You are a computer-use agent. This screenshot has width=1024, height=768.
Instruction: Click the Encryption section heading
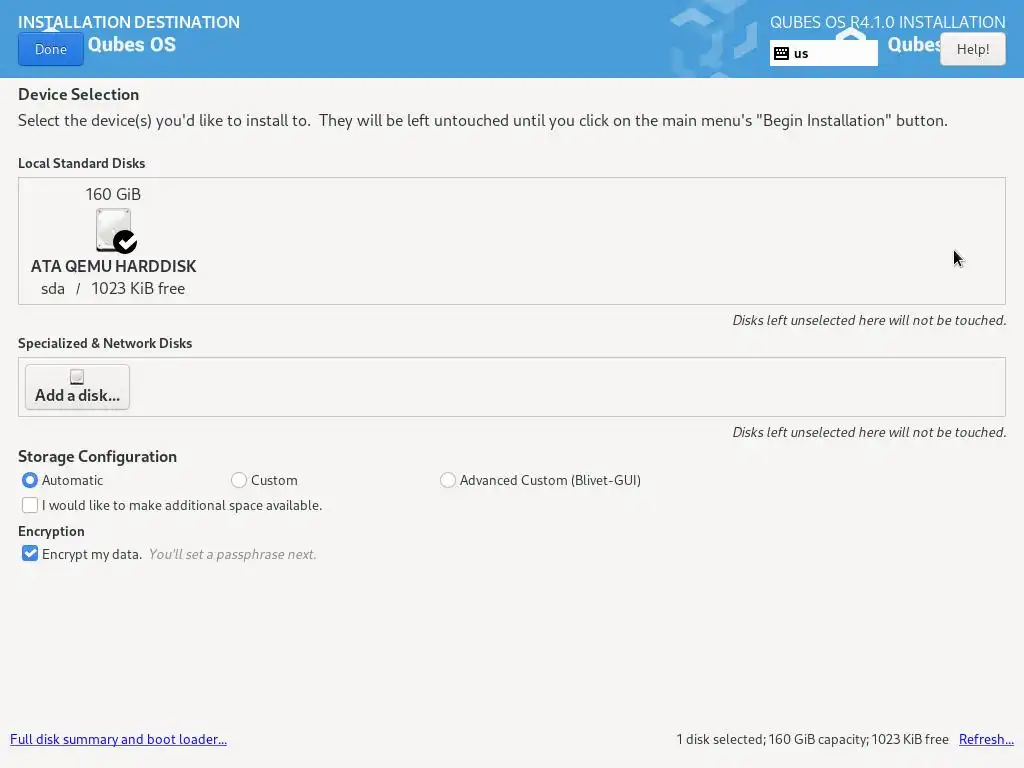pyautogui.click(x=52, y=531)
